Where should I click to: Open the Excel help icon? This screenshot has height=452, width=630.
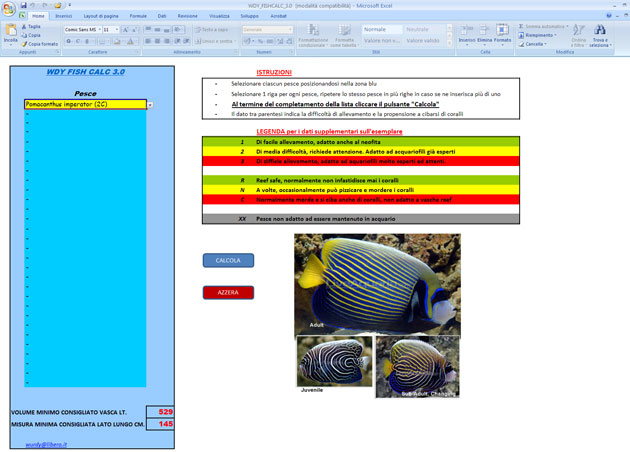609,16
